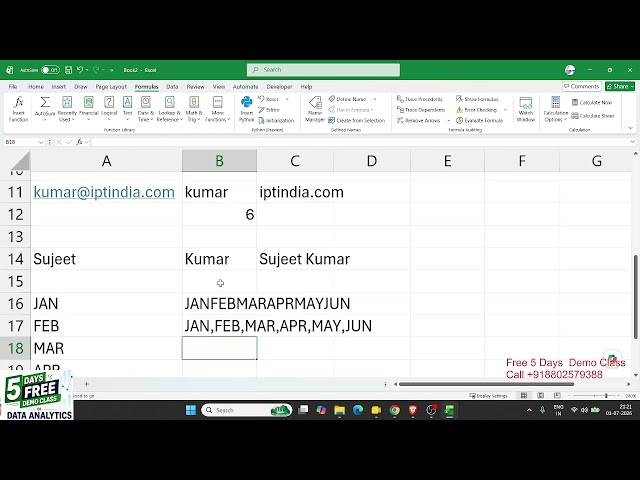Expand Python Reset dropdown arrow
Image resolution: width=640 pixels, height=480 pixels.
pyautogui.click(x=287, y=99)
